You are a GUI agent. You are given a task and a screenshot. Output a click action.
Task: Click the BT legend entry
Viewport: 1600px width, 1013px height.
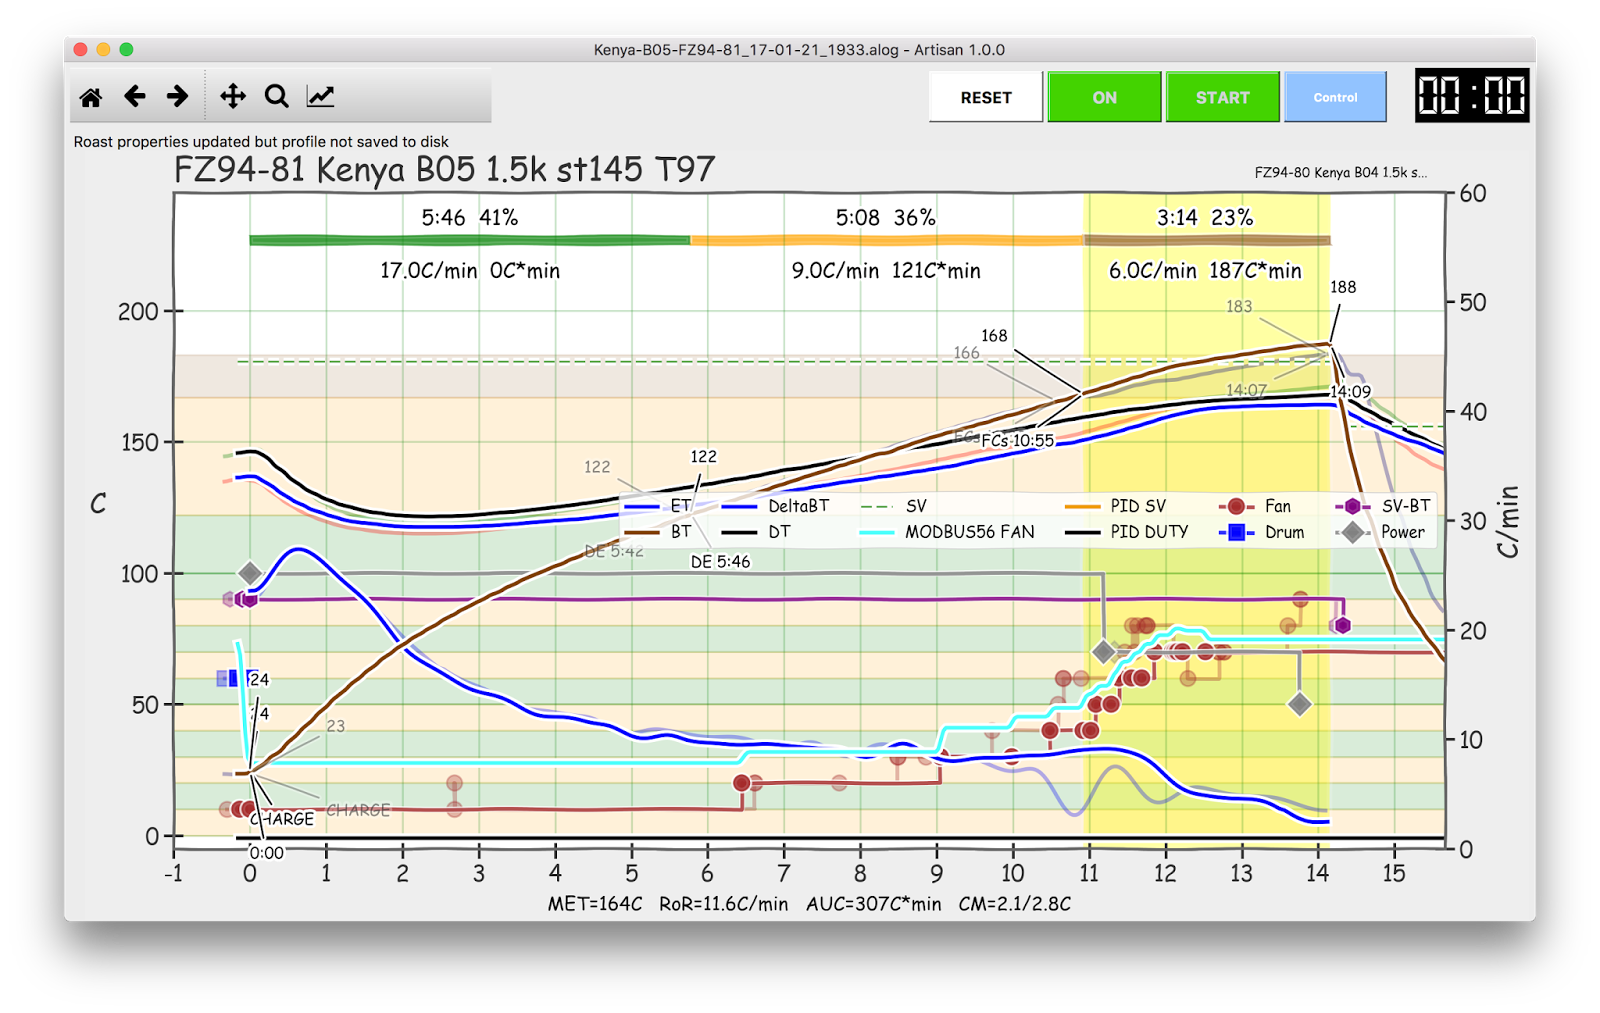click(x=657, y=532)
